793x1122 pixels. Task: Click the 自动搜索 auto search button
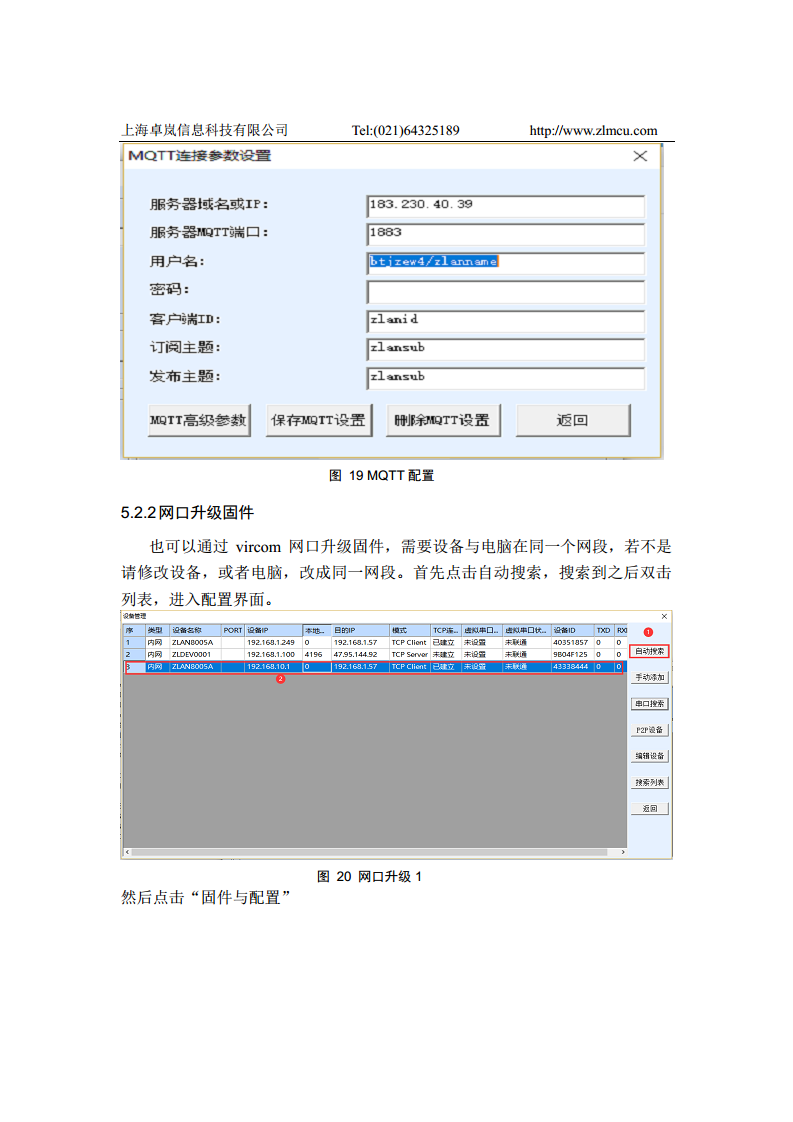coord(649,651)
